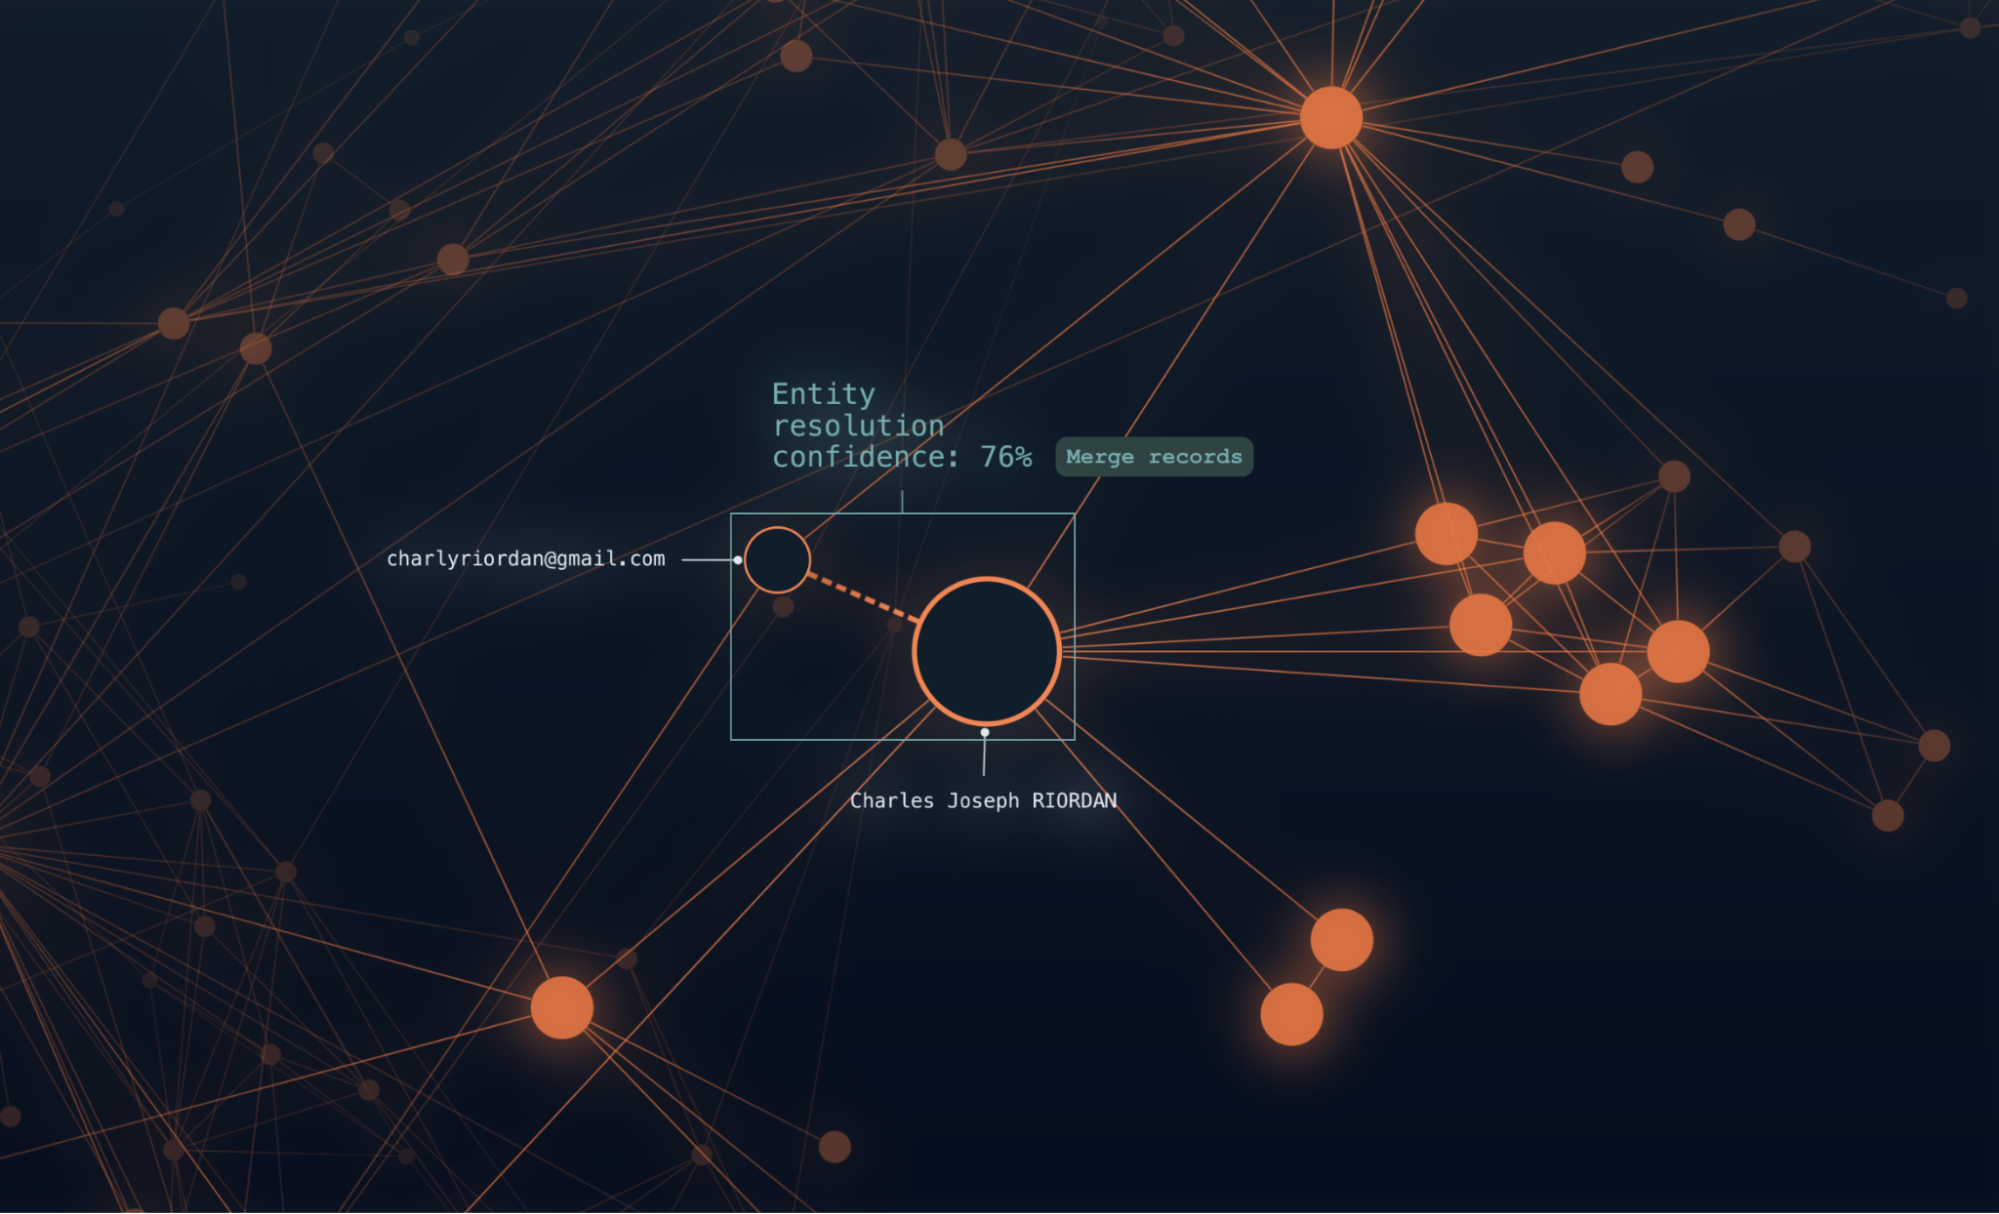The height and width of the screenshot is (1214, 1999).
Task: Select the connector dot beside the email label
Action: click(737, 560)
